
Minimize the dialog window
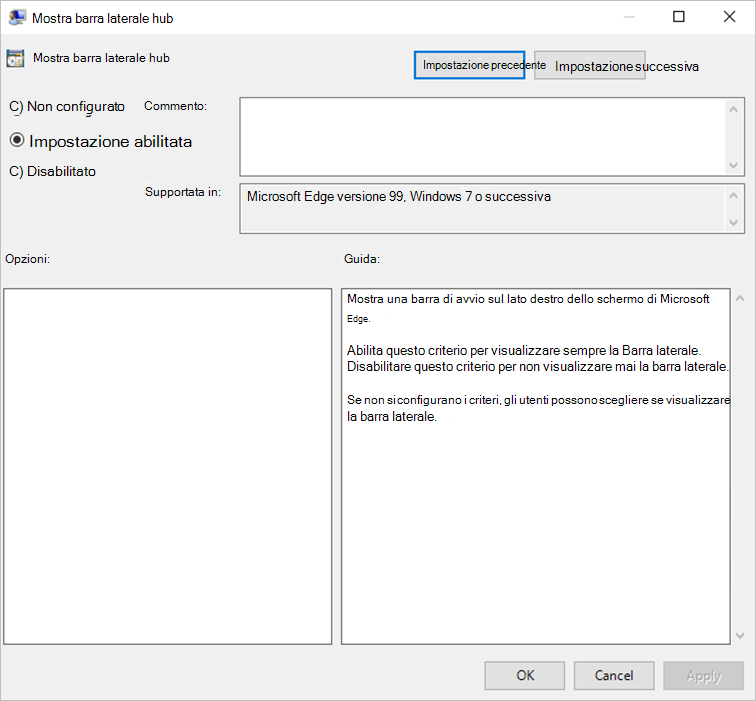click(629, 17)
